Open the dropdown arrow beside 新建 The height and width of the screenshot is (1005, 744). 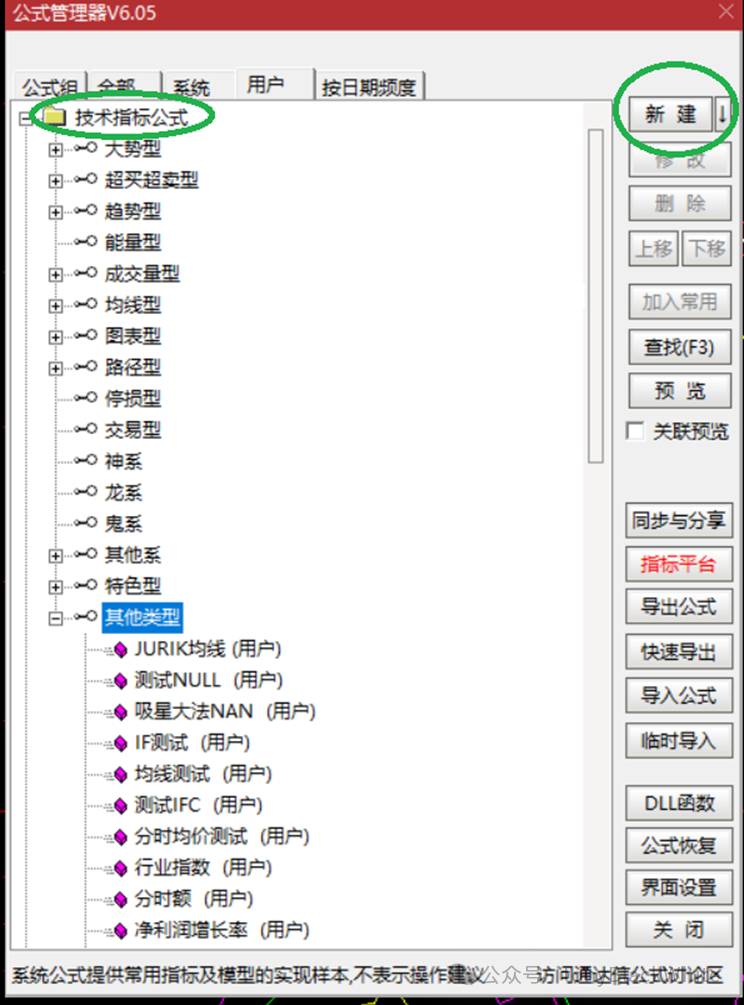722,115
